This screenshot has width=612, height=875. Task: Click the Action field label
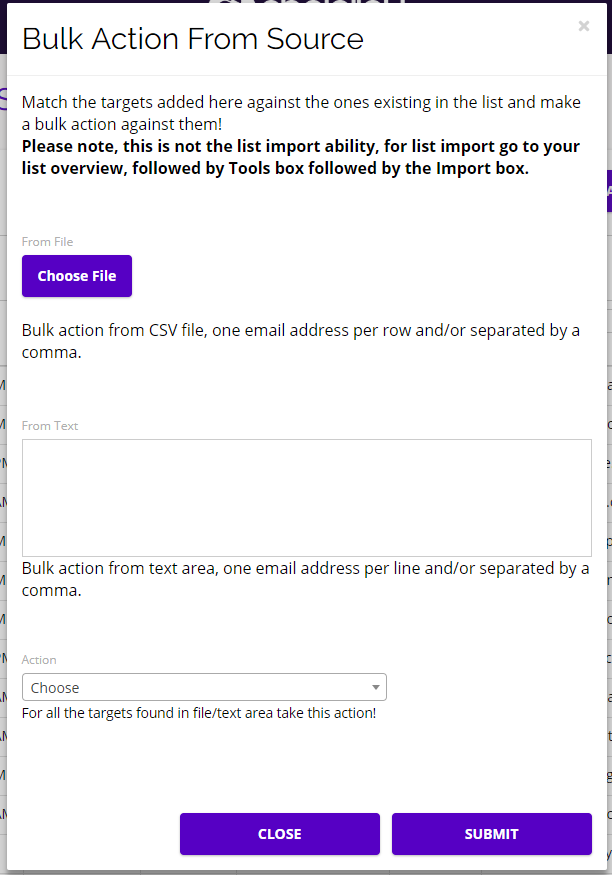pyautogui.click(x=39, y=659)
